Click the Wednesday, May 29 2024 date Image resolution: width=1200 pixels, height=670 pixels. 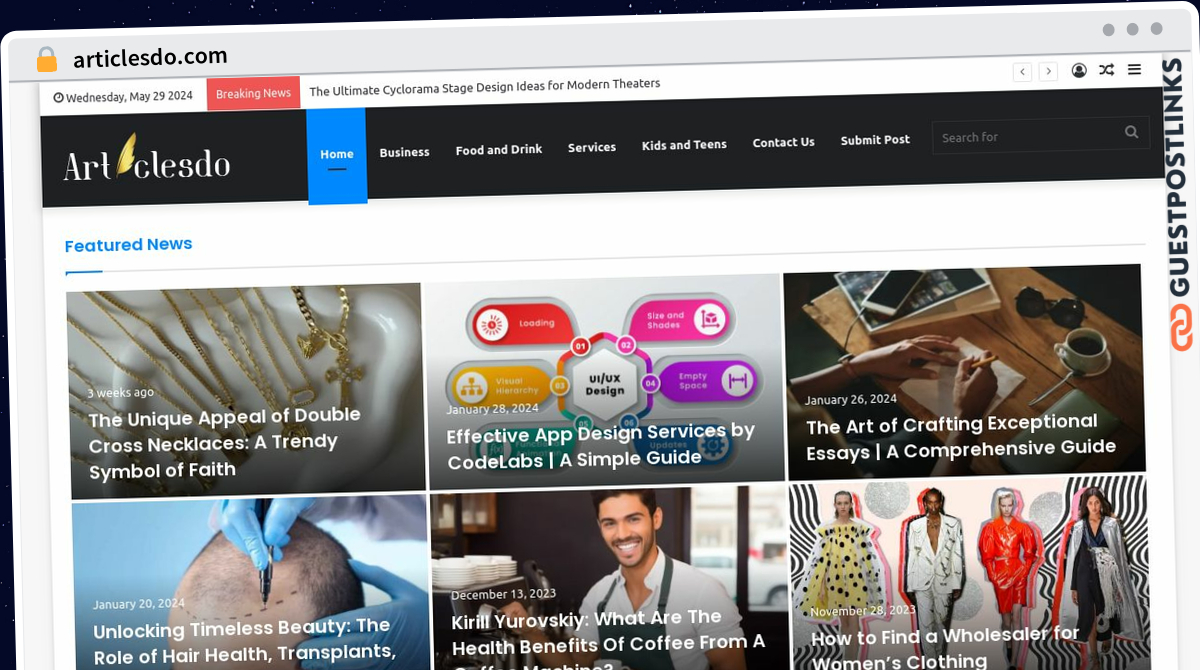pos(129,96)
